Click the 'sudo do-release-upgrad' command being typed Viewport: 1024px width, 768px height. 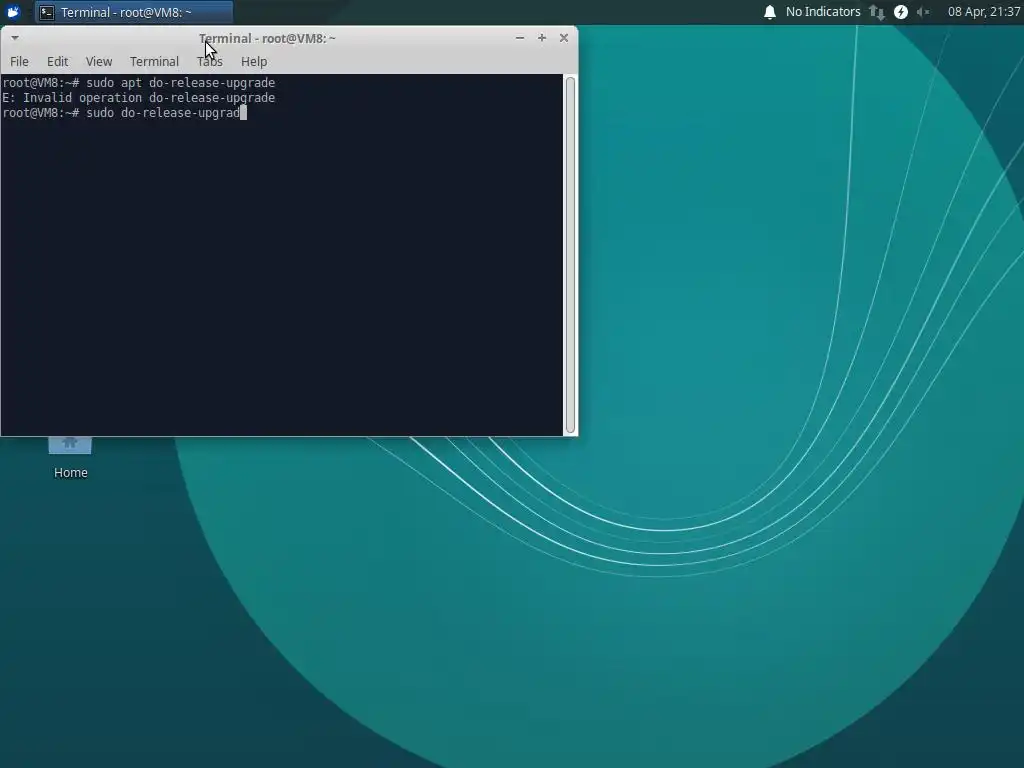[163, 113]
